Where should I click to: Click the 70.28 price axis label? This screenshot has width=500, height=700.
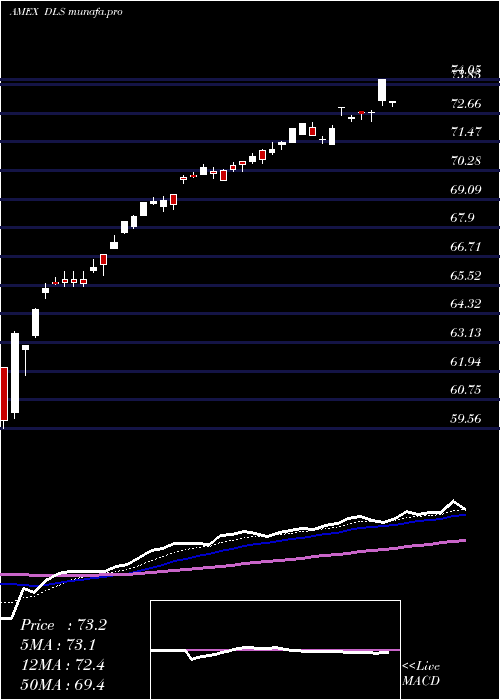(x=466, y=161)
